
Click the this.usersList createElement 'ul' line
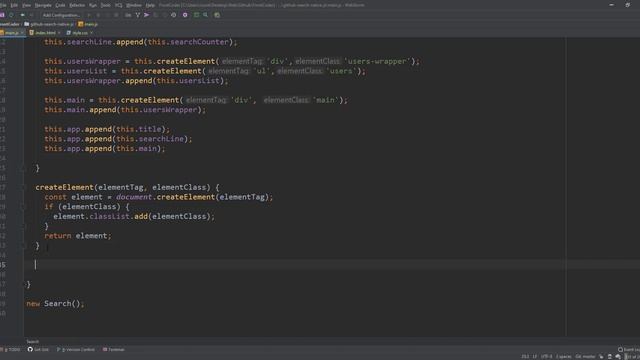point(205,71)
